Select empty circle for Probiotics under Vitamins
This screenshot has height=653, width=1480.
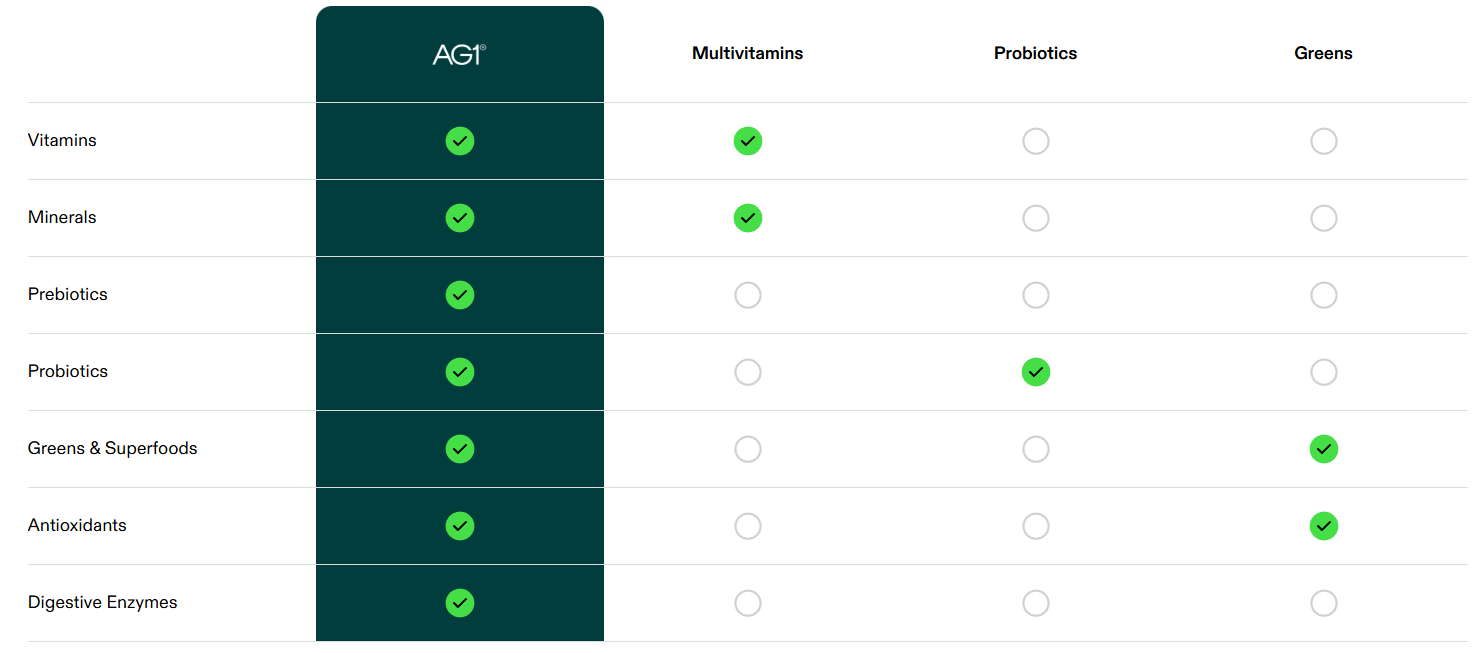[x=1036, y=141]
